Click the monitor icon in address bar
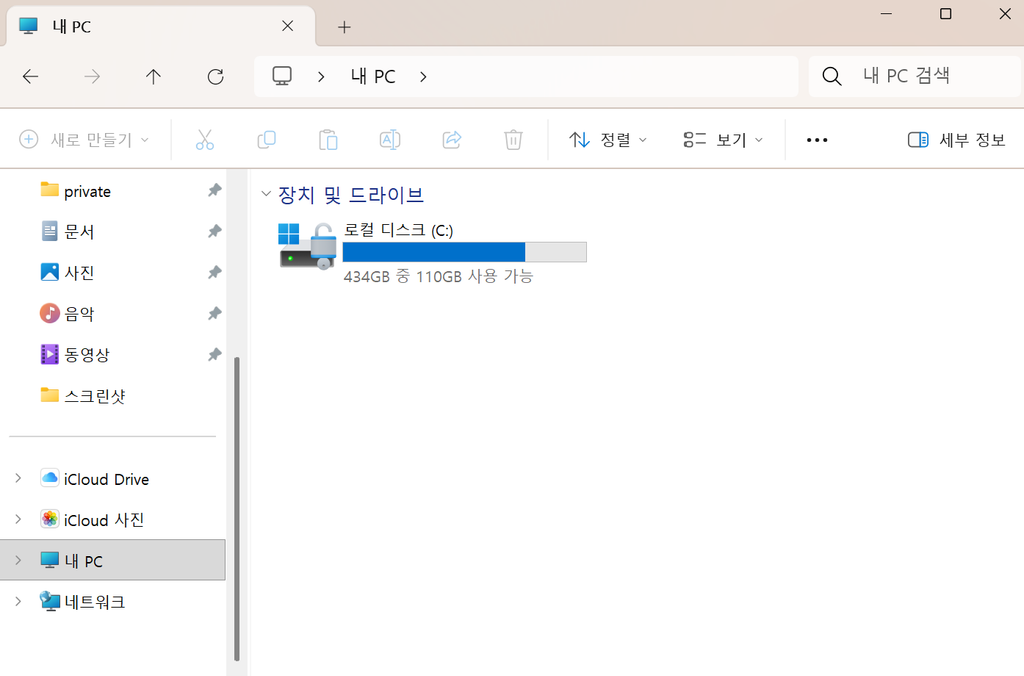Screen dimensions: 1024x676 pyautogui.click(x=282, y=76)
